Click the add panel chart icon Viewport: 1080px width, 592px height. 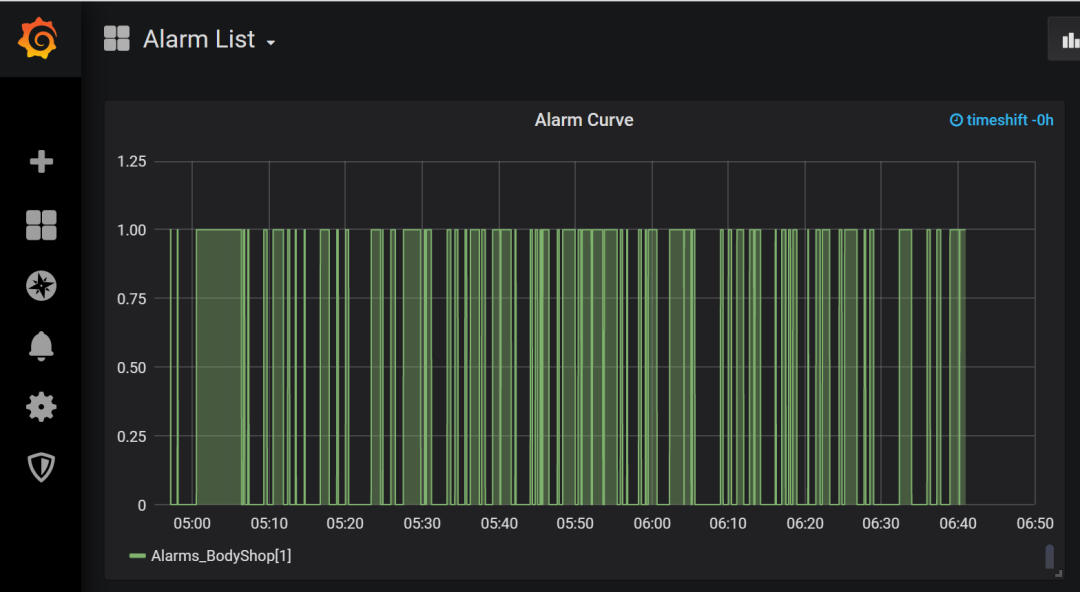[1070, 40]
